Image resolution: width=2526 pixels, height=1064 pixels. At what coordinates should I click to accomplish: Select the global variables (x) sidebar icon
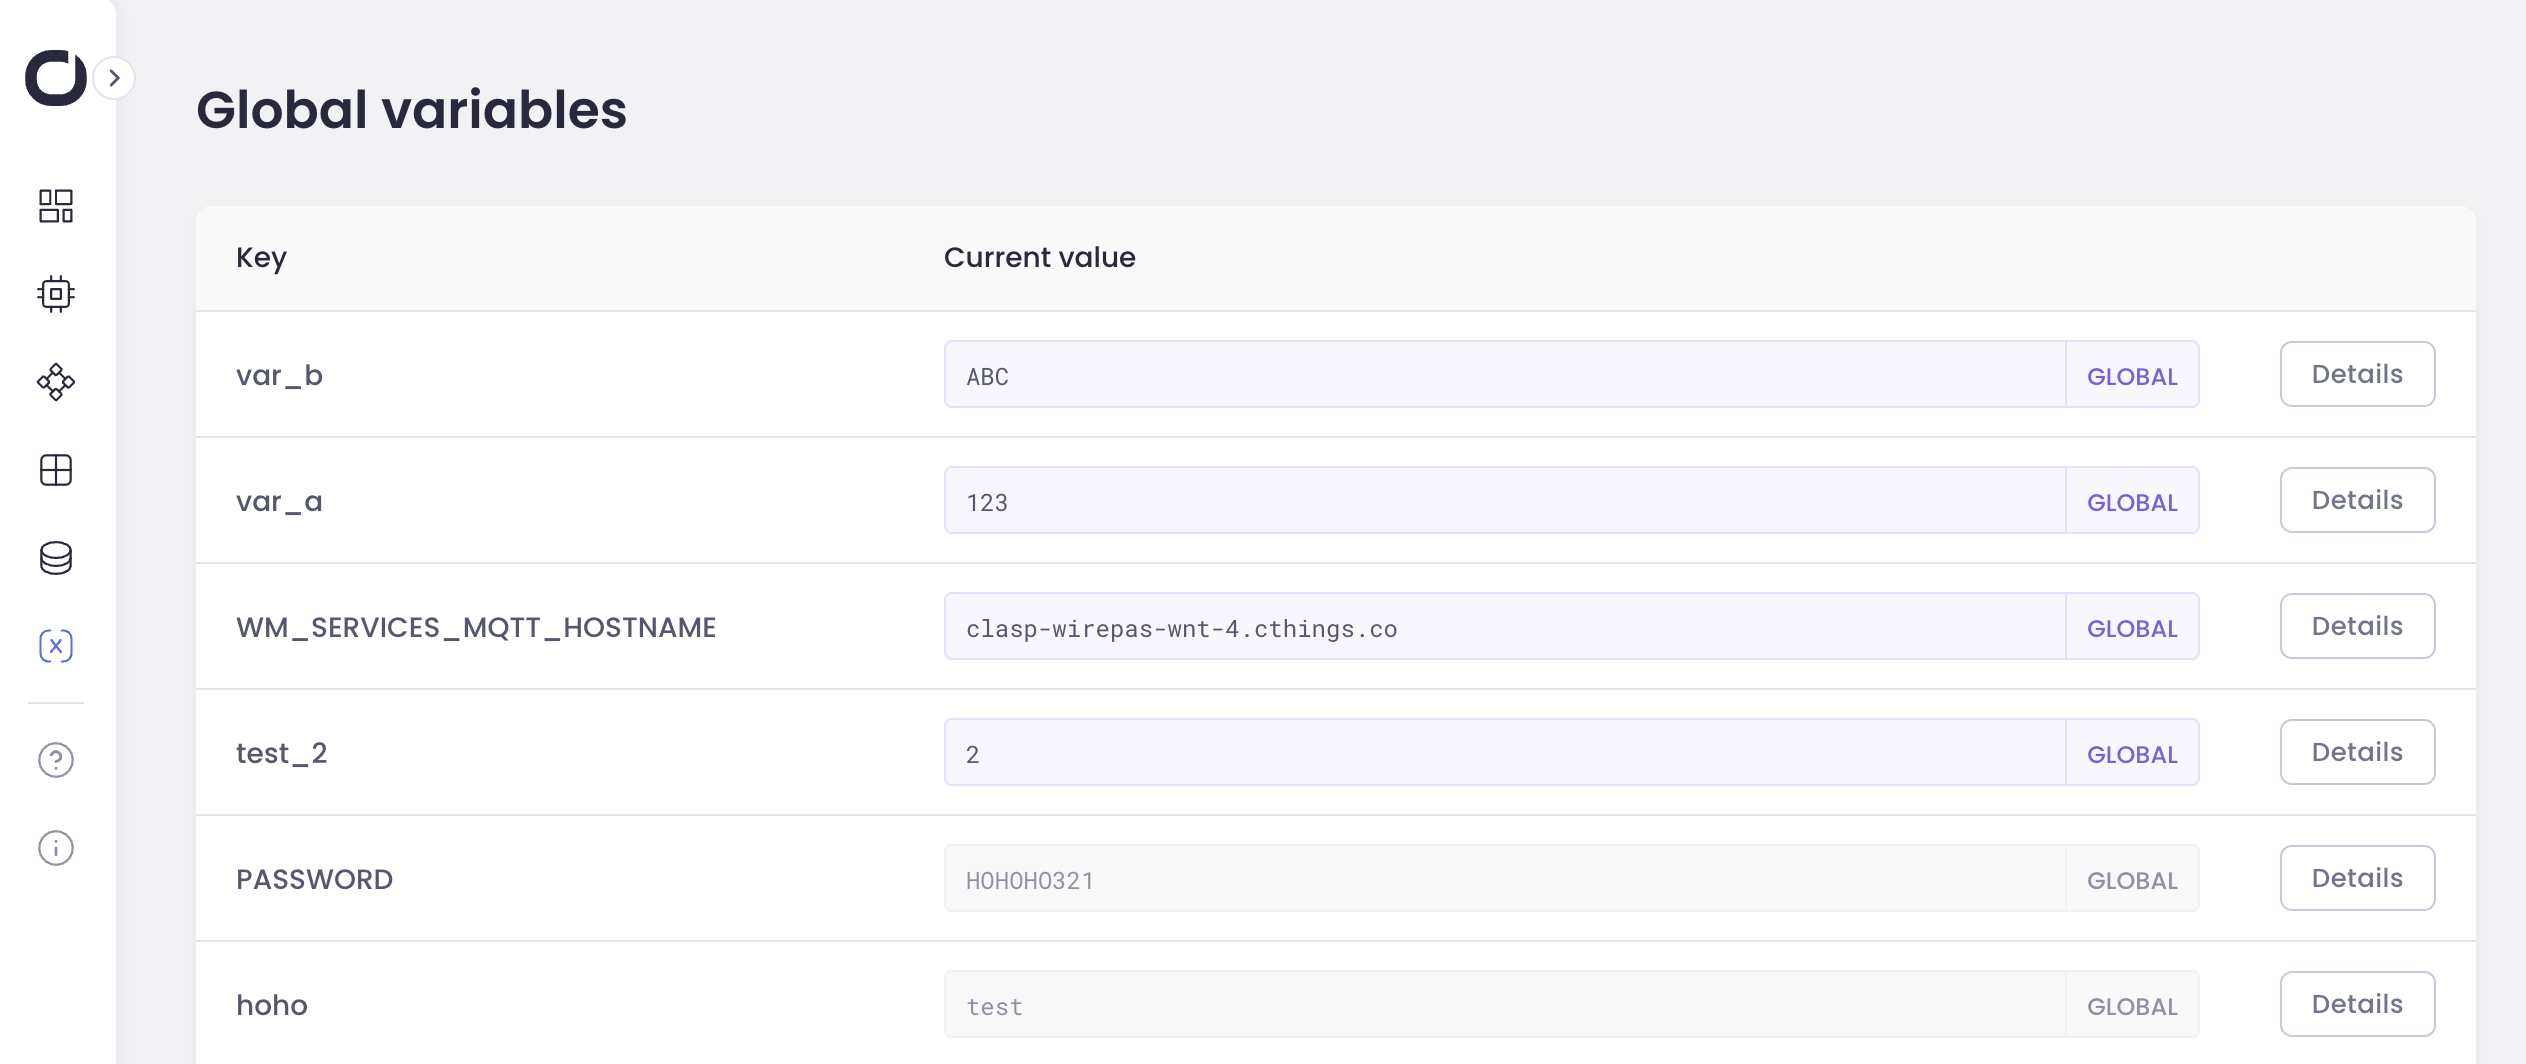(x=56, y=646)
